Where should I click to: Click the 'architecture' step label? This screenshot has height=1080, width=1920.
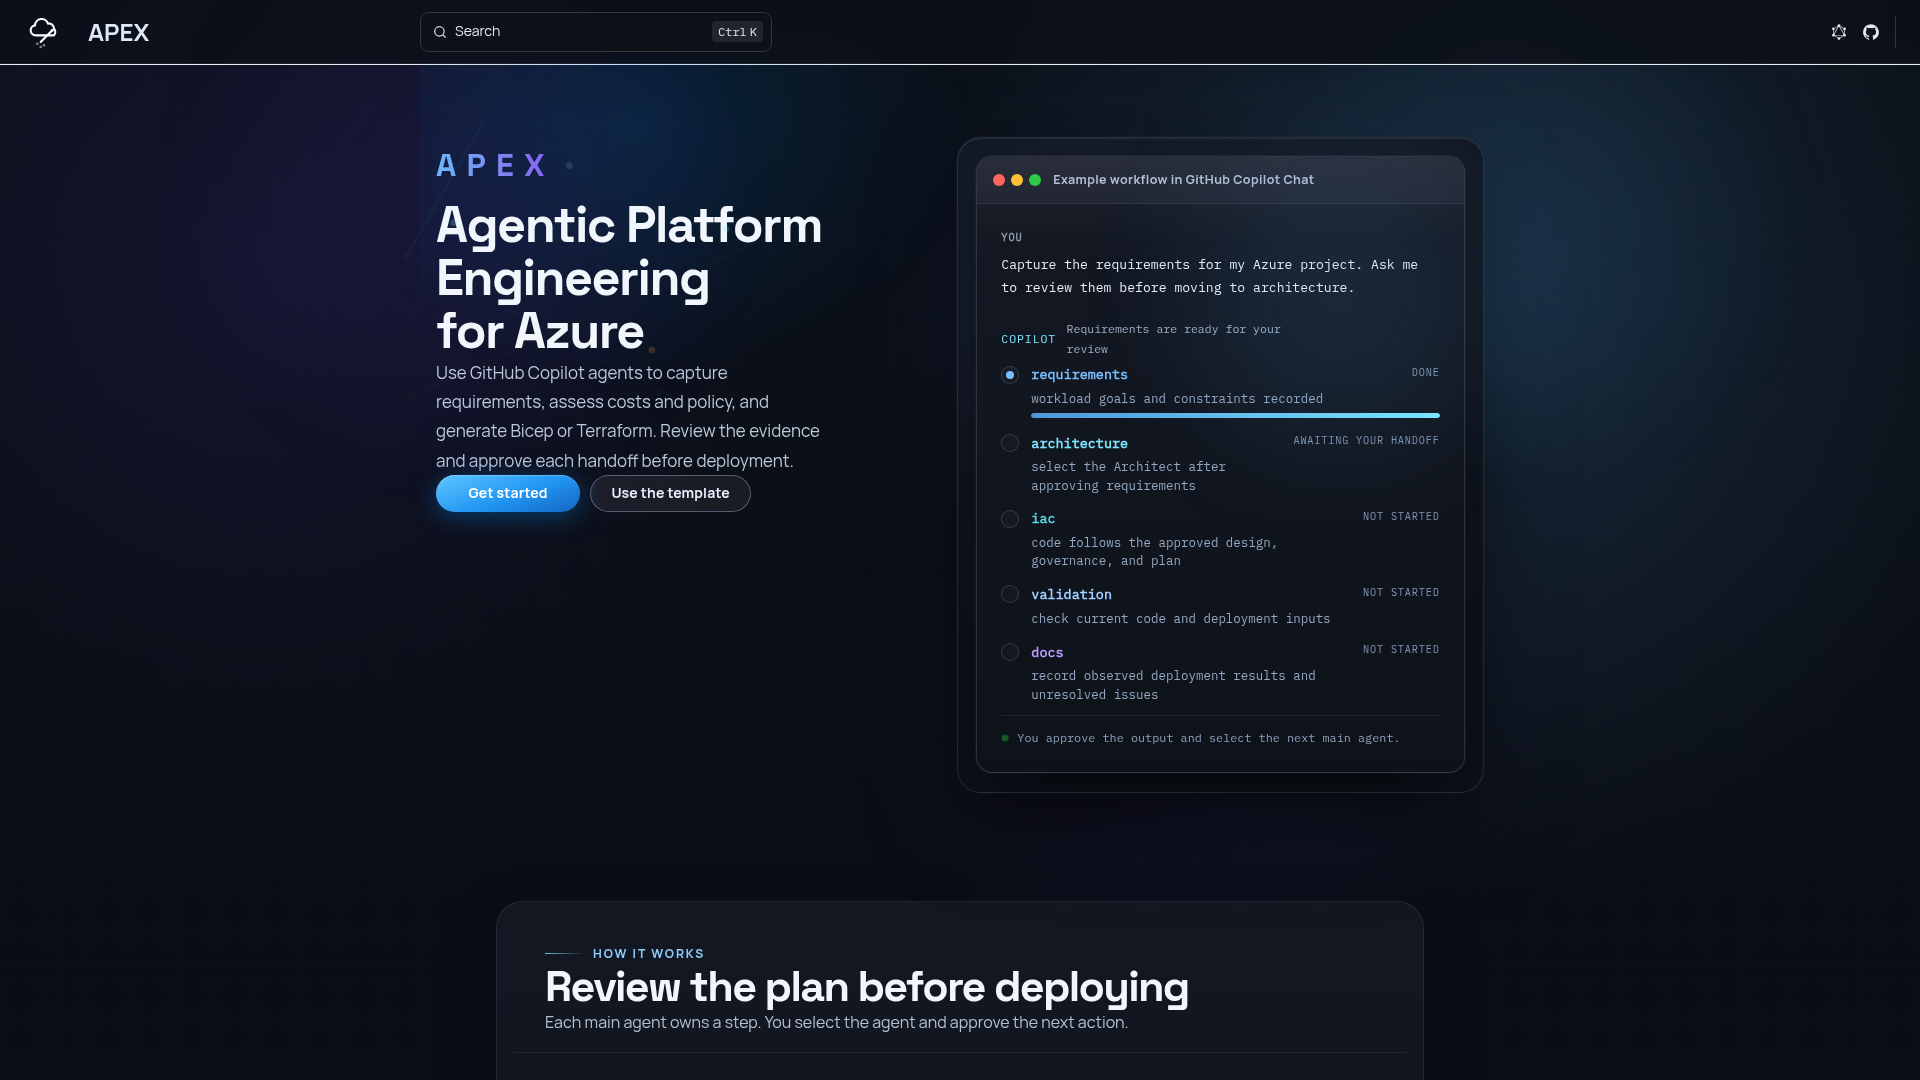pos(1079,443)
